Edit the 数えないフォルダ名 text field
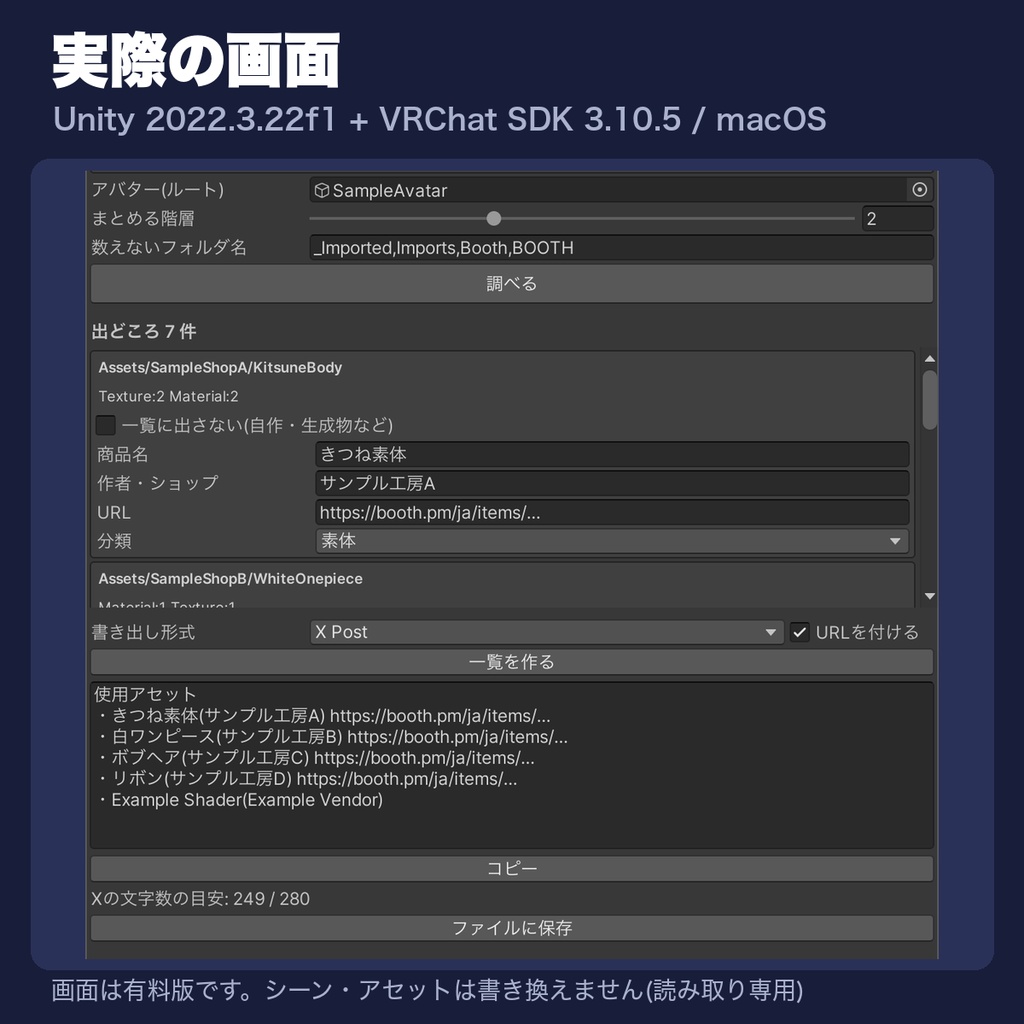 coord(621,248)
